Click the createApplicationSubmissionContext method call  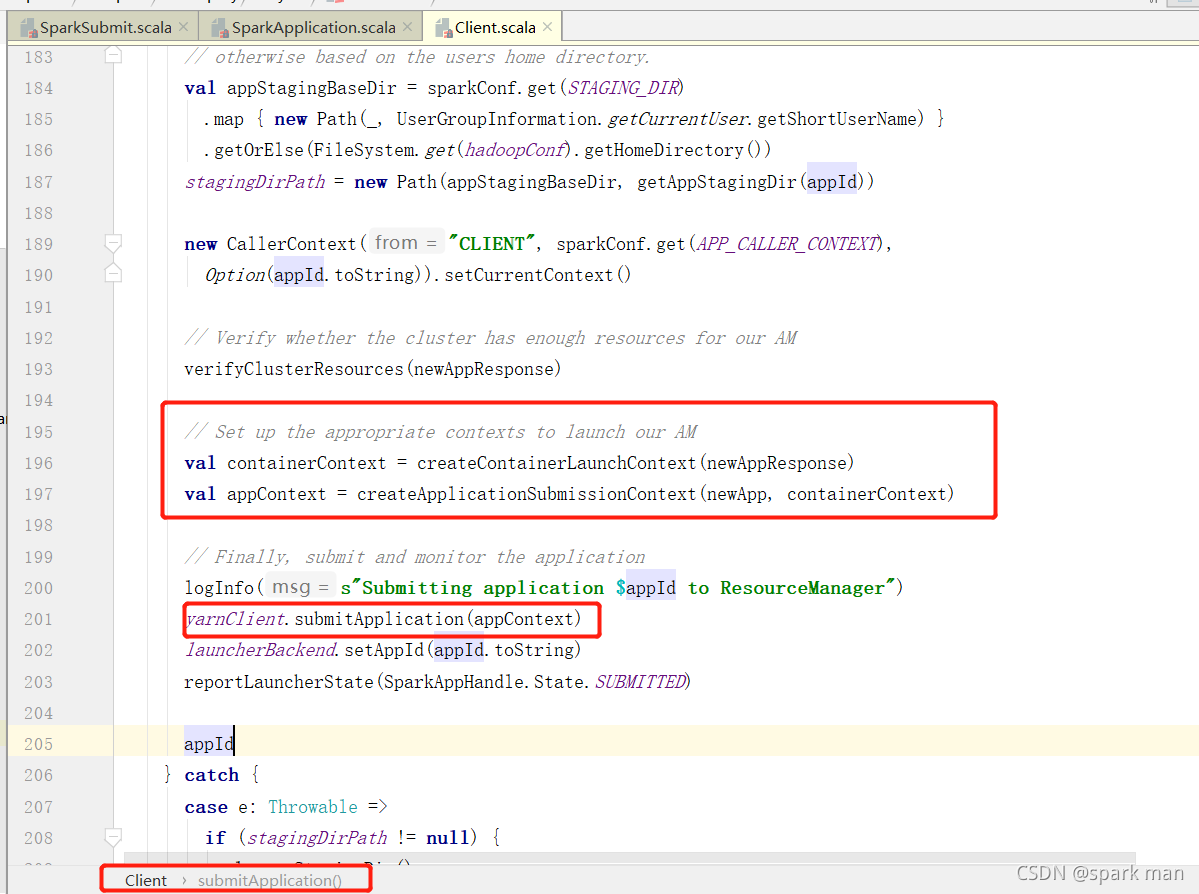tap(527, 494)
